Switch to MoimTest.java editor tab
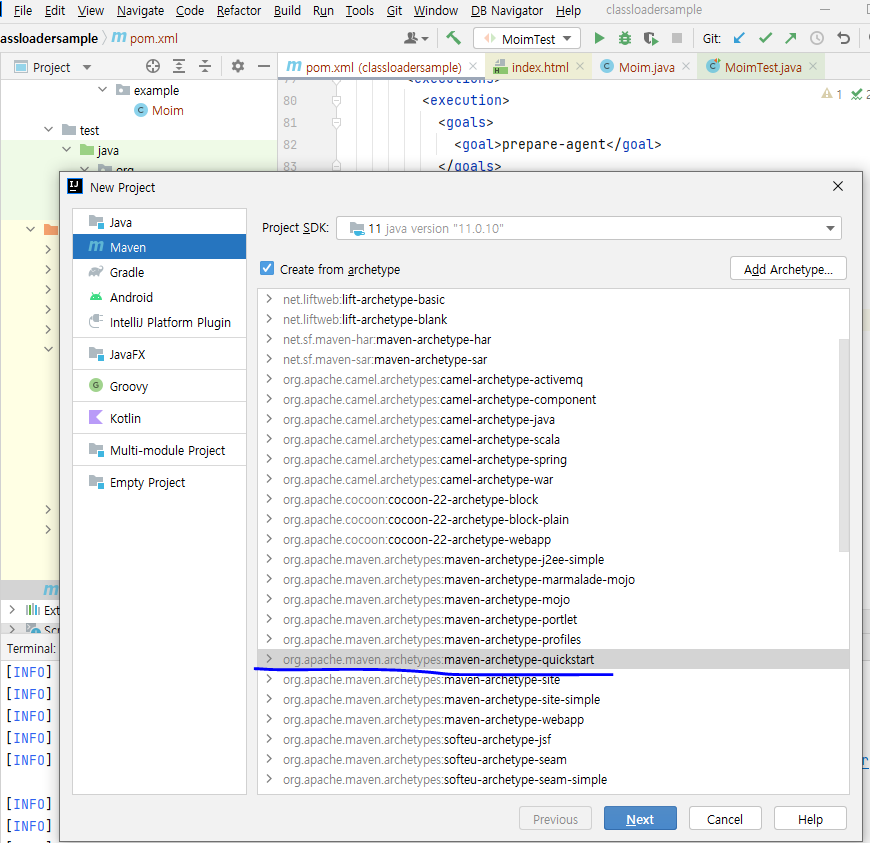The width and height of the screenshot is (870, 843). [763, 67]
